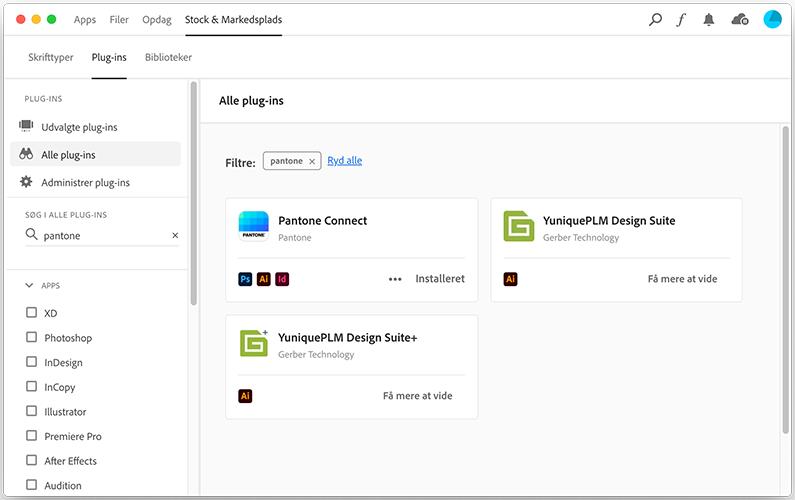This screenshot has height=500, width=795.
Task: Click the Pantone publisher name
Action: point(295,237)
